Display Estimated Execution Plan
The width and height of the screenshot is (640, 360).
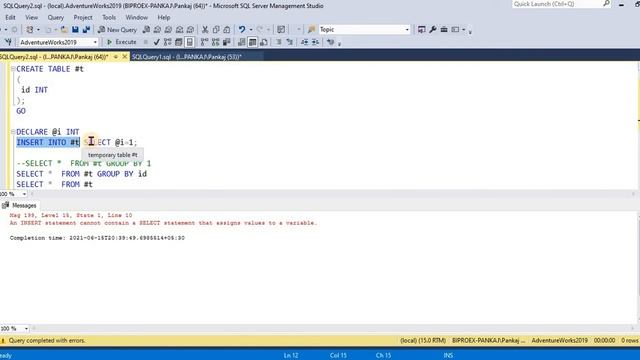coord(167,42)
